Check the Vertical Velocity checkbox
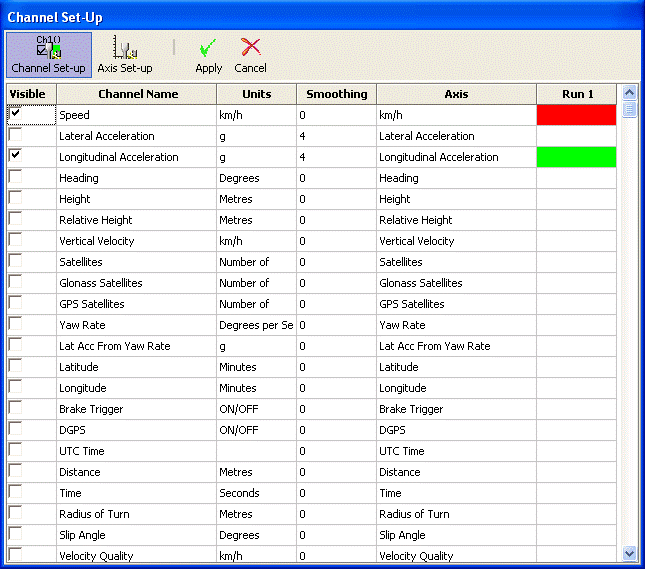Screen dimensions: 645x569 (16, 239)
